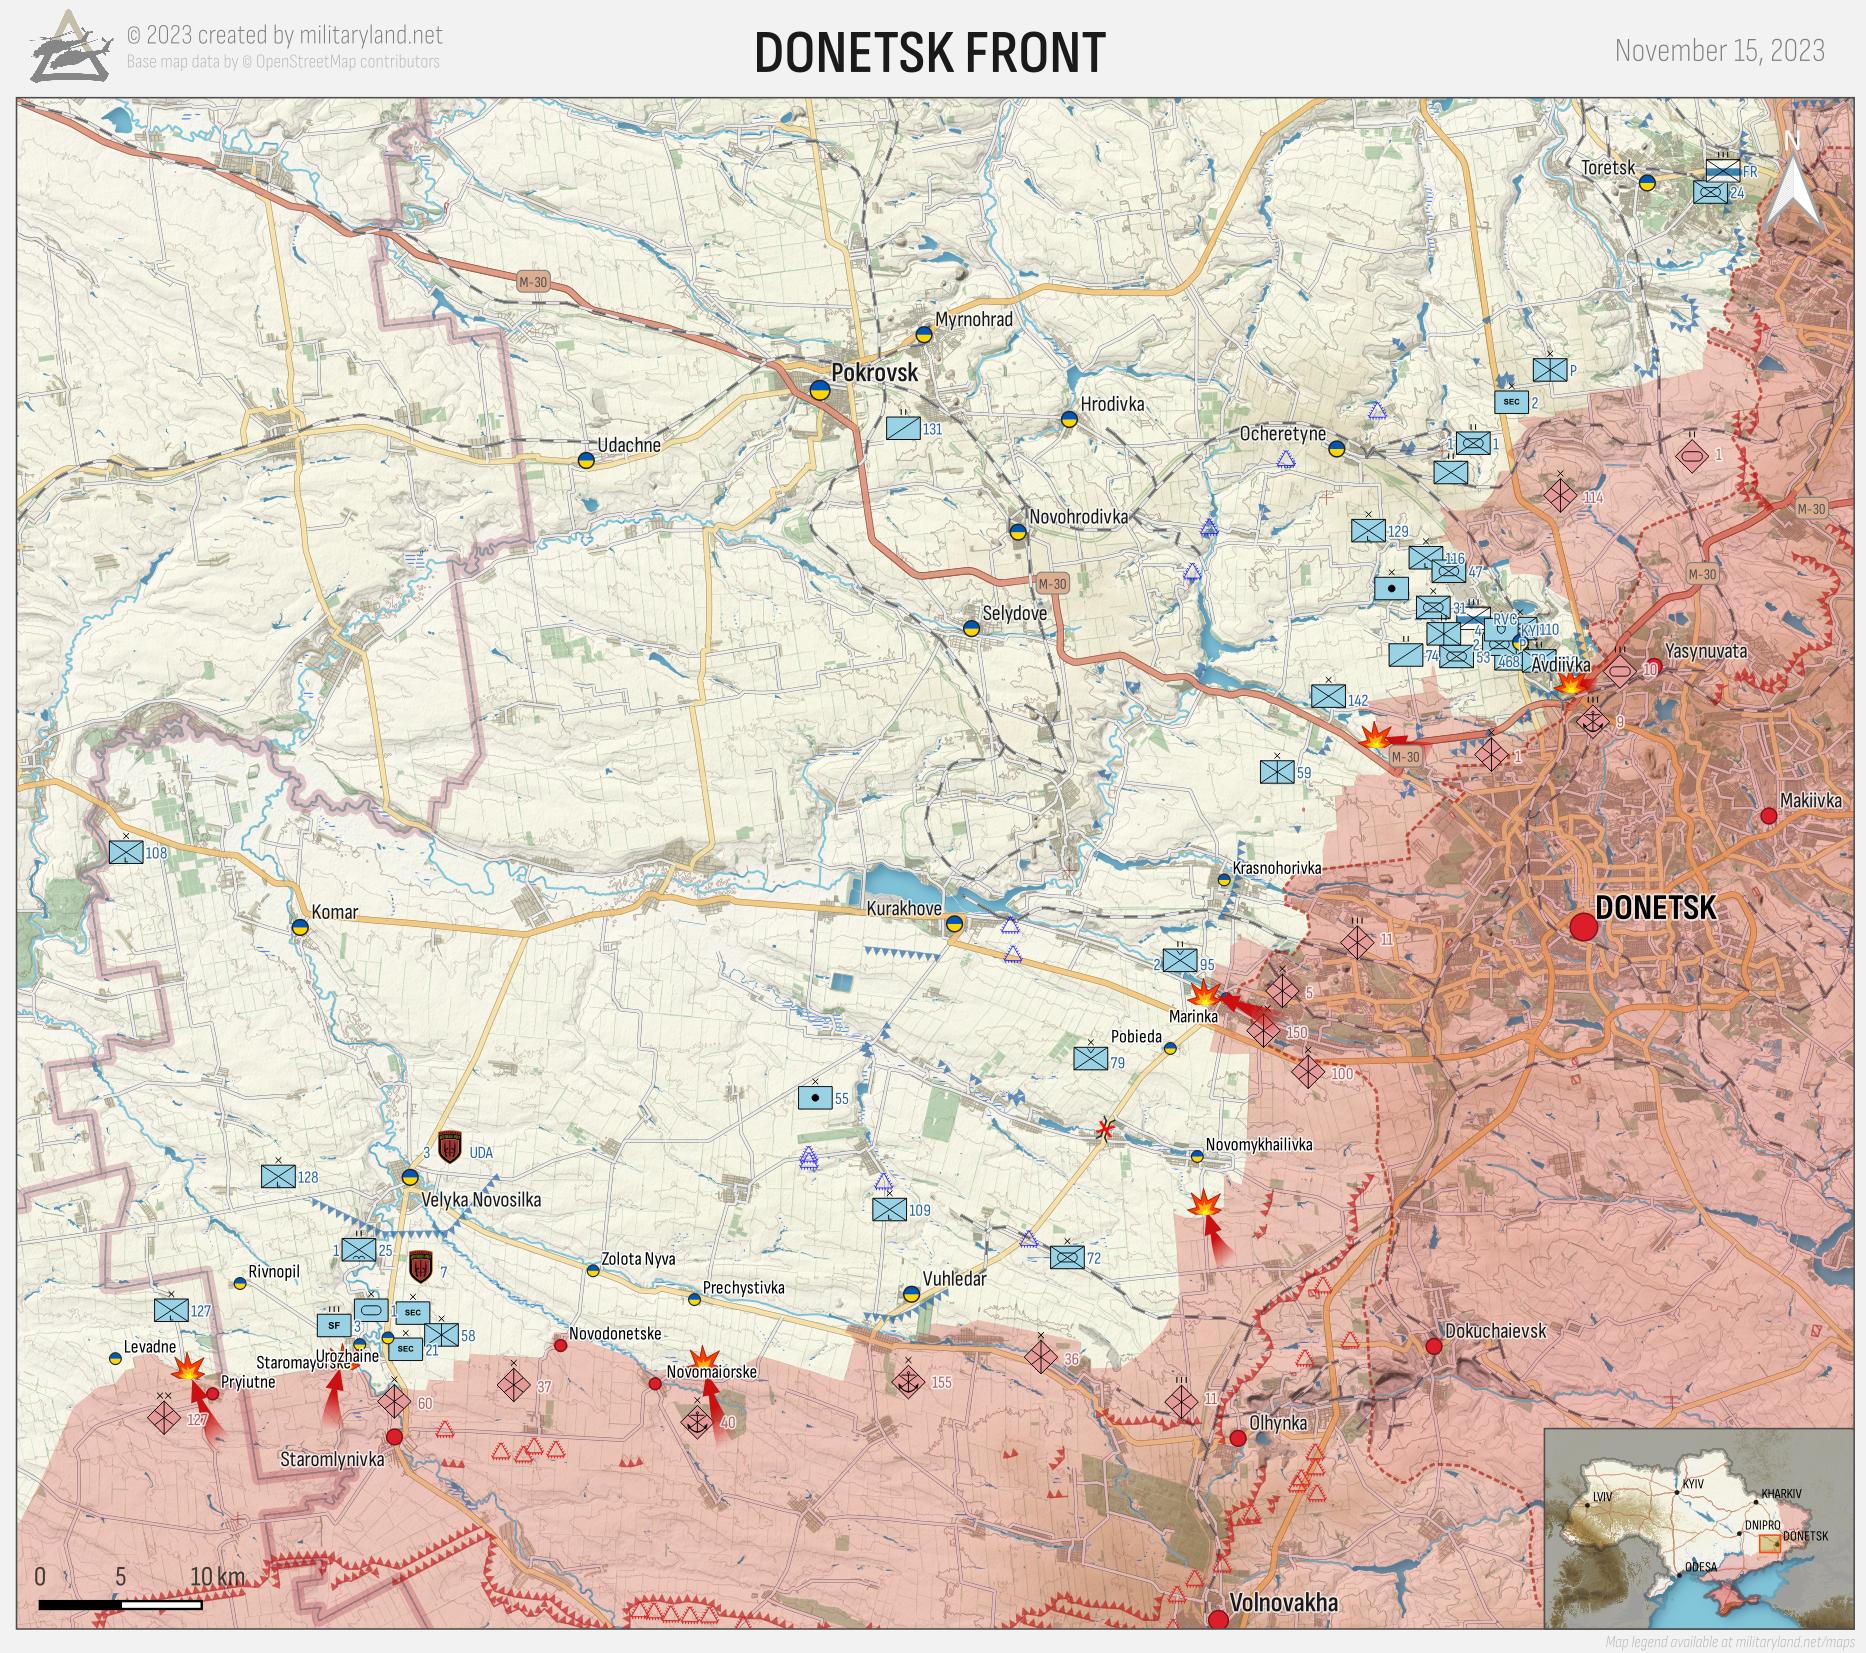Select the Pokrovsk city marker

(819, 390)
